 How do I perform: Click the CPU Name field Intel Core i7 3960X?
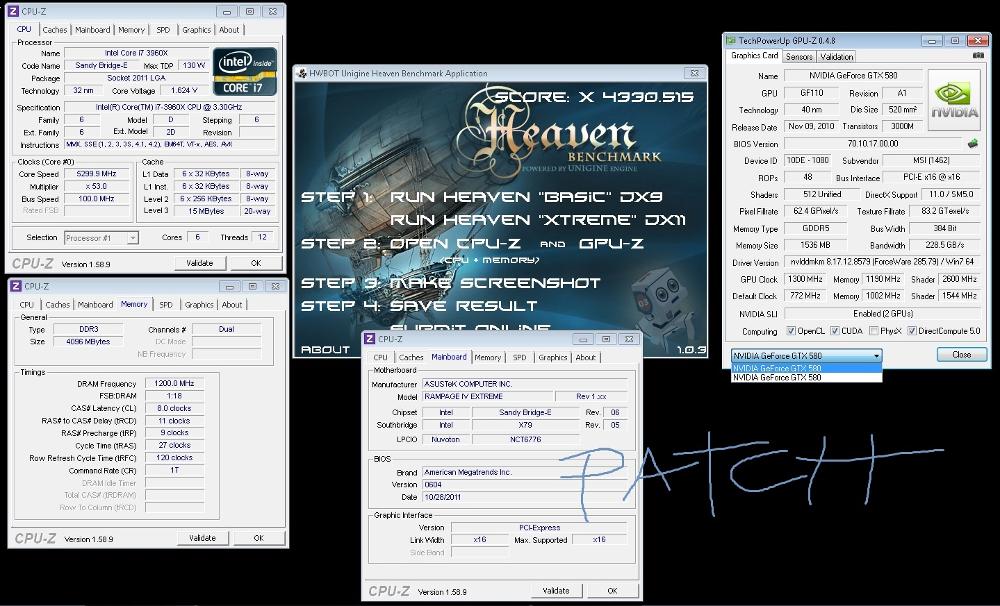(136, 53)
